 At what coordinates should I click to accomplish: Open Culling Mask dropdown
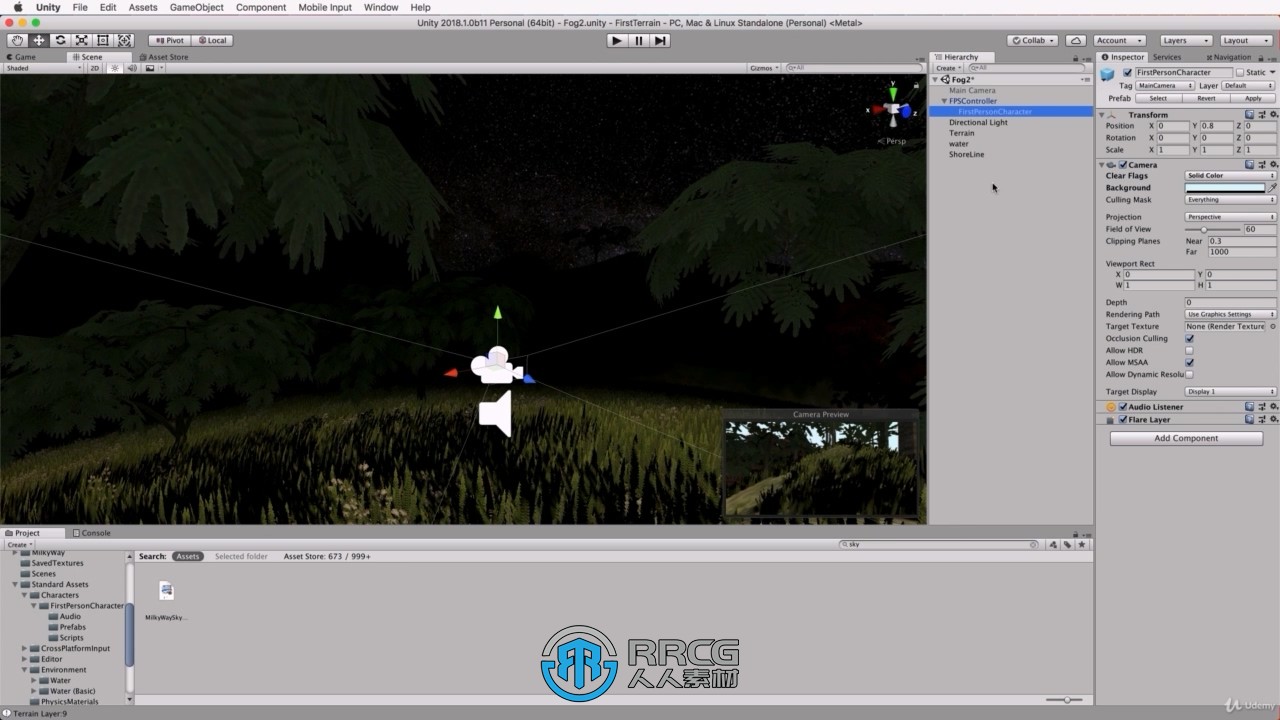click(1231, 200)
